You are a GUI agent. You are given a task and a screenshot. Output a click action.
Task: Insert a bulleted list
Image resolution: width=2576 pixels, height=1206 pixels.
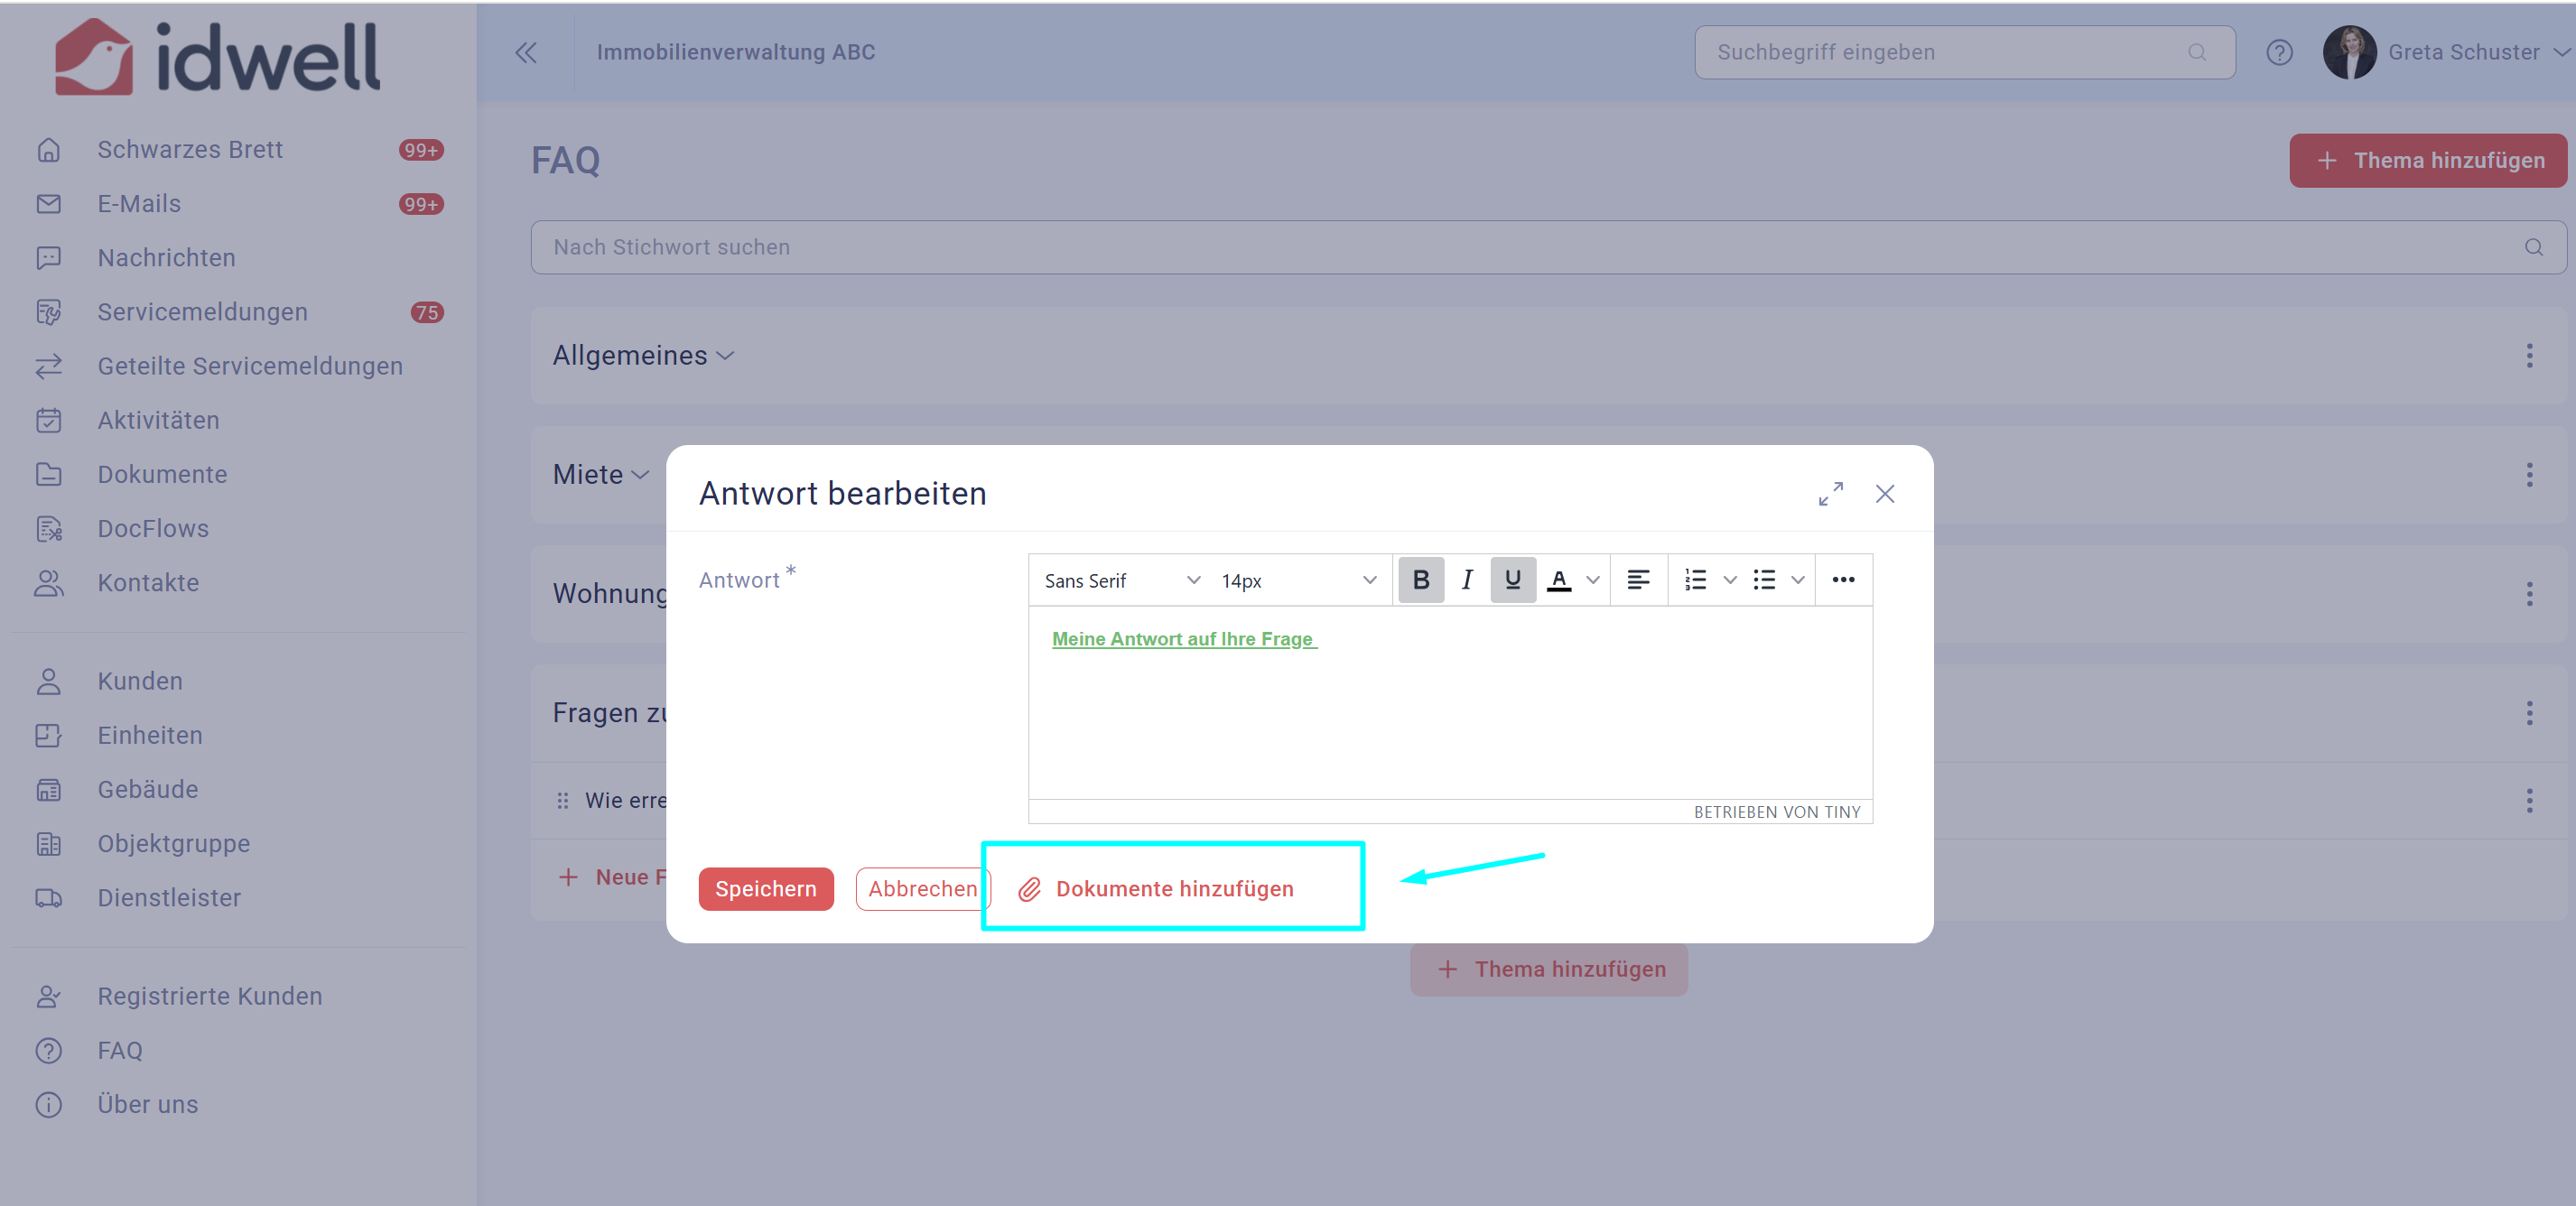[1764, 580]
